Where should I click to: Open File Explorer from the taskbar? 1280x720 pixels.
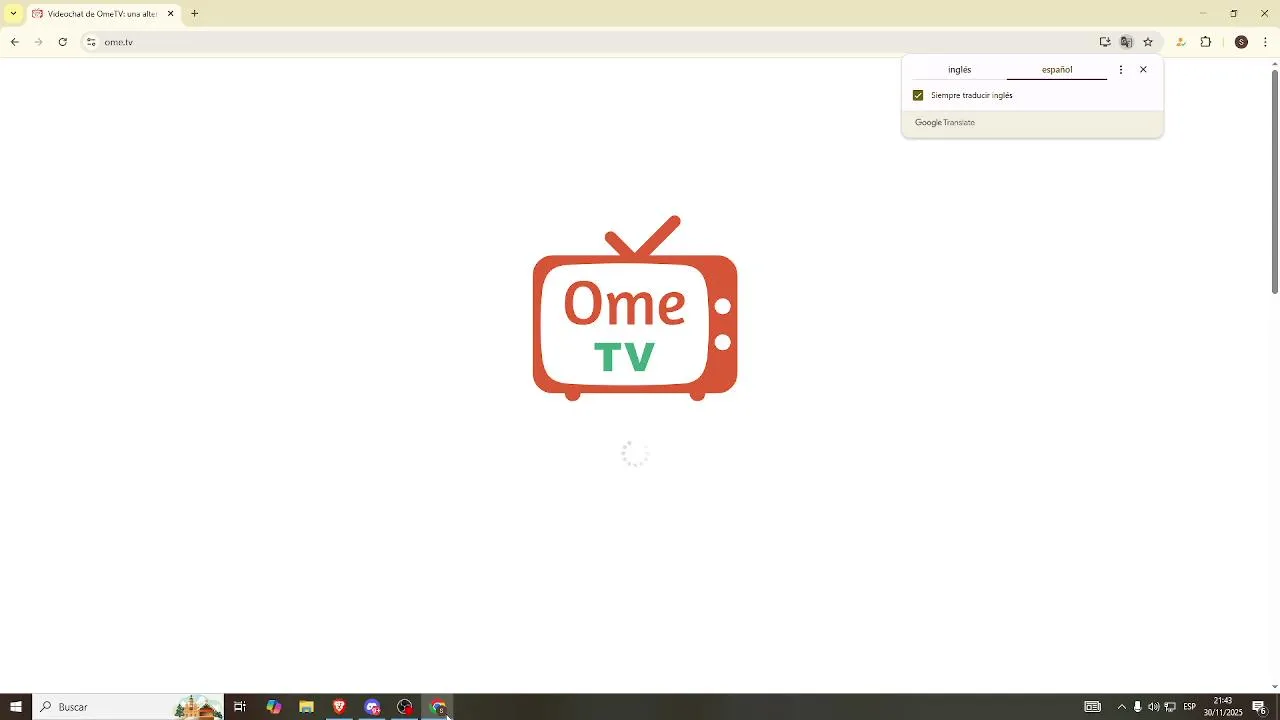(x=307, y=707)
